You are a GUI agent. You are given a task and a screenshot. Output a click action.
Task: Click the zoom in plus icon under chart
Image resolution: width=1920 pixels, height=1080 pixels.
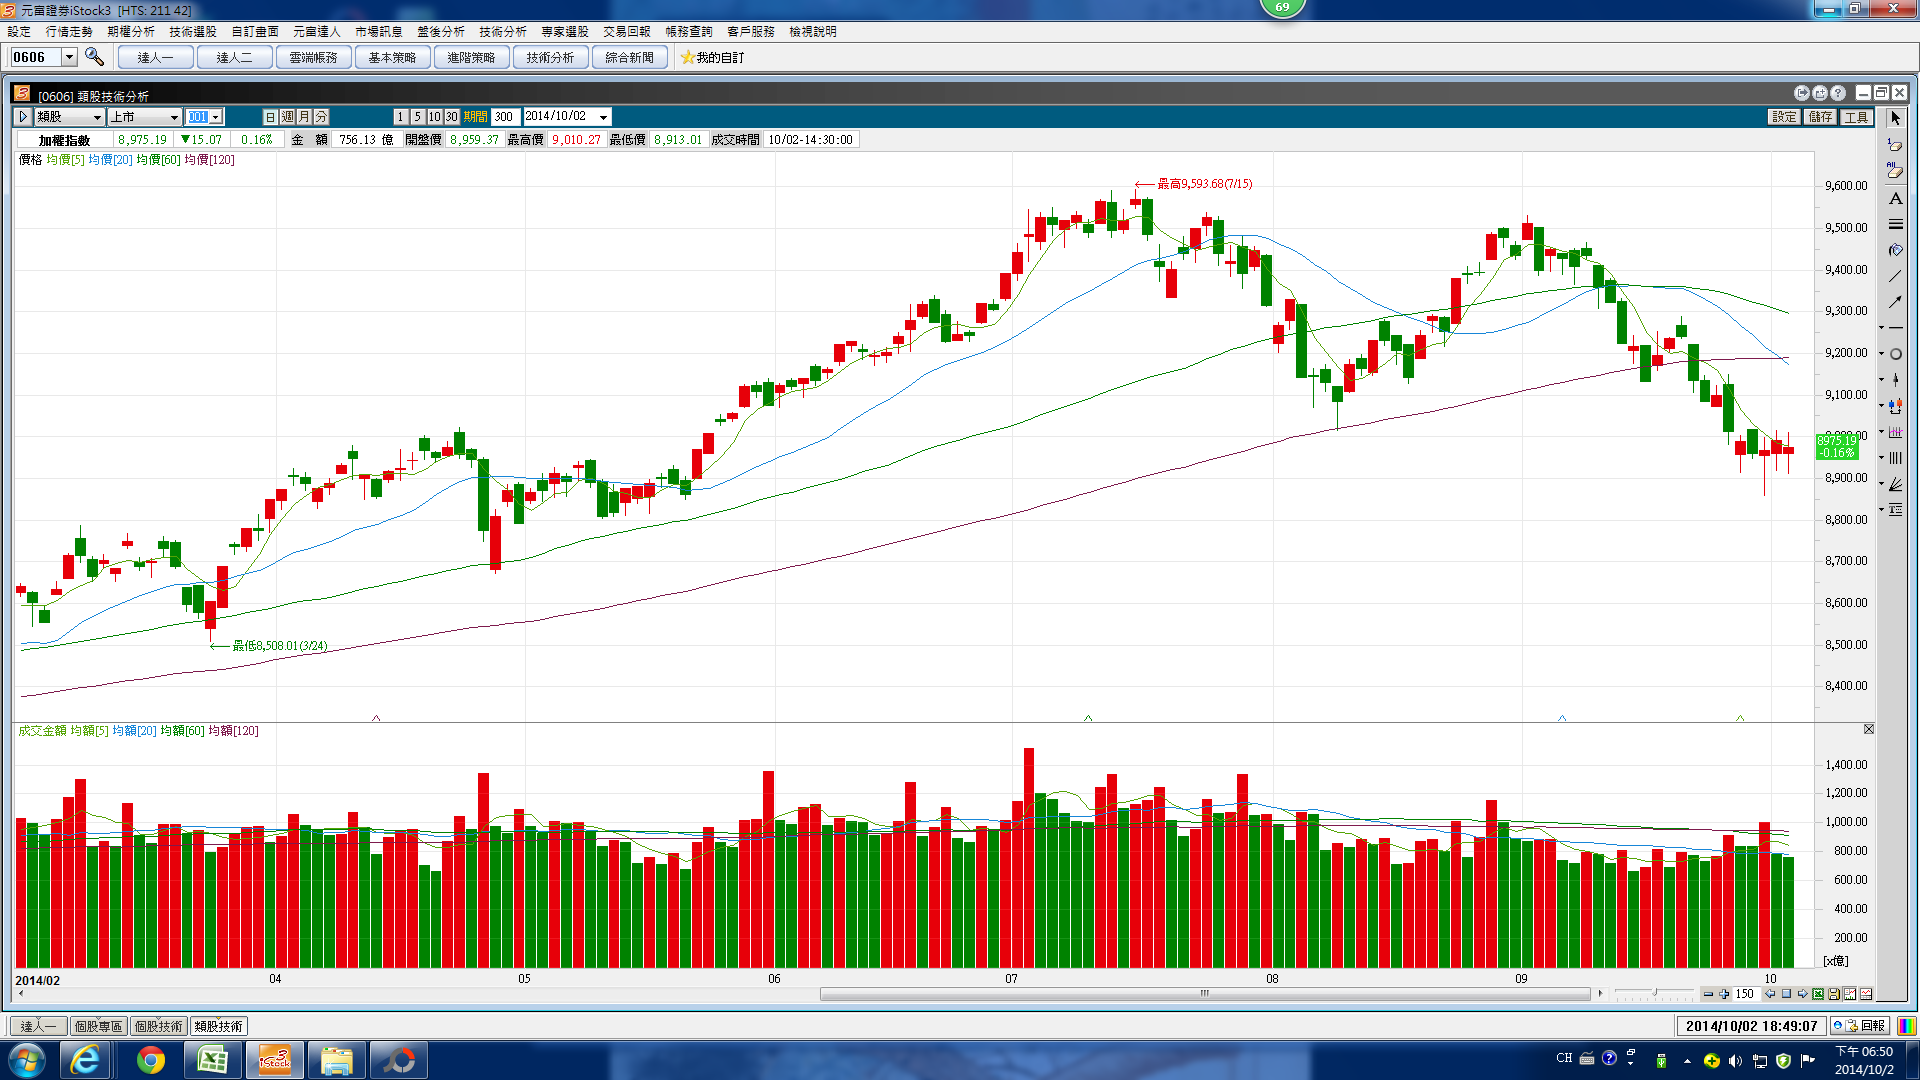(1724, 994)
